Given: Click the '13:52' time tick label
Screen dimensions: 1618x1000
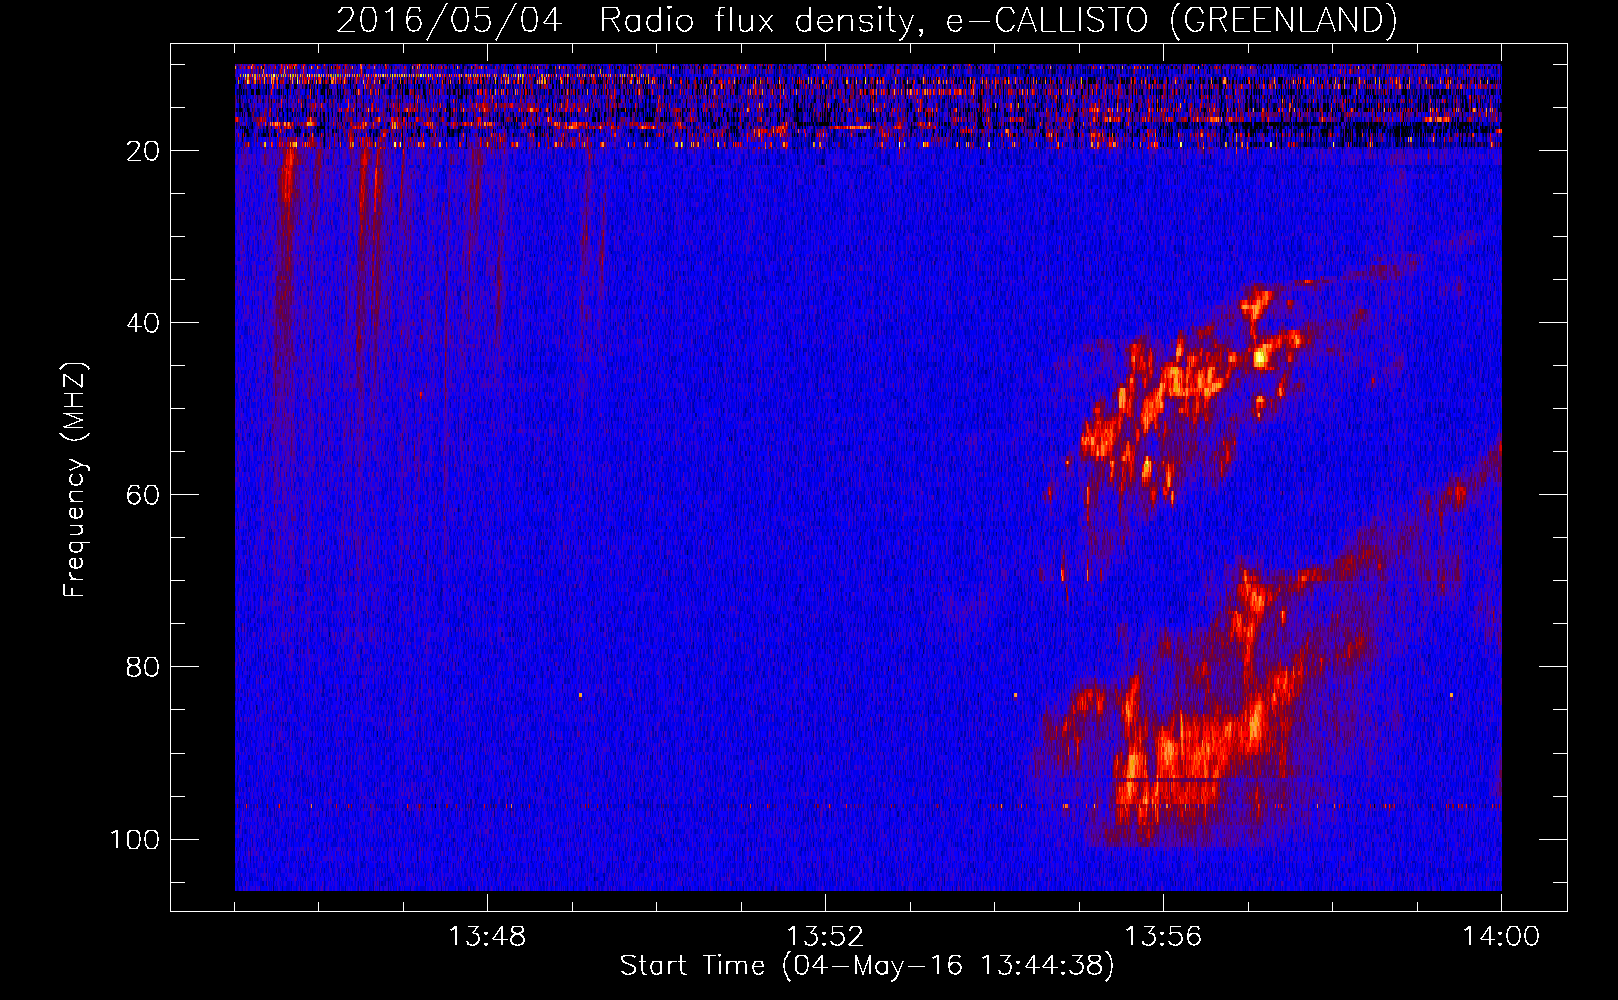Looking at the screenshot, I should point(825,937).
